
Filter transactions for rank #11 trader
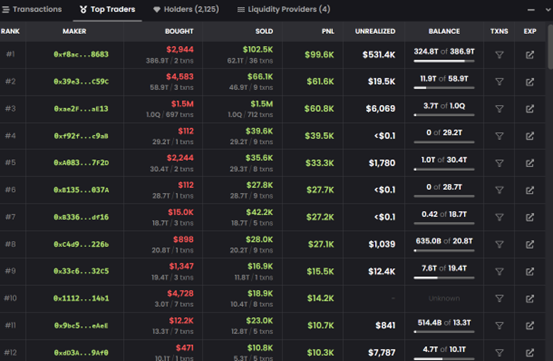click(x=499, y=325)
